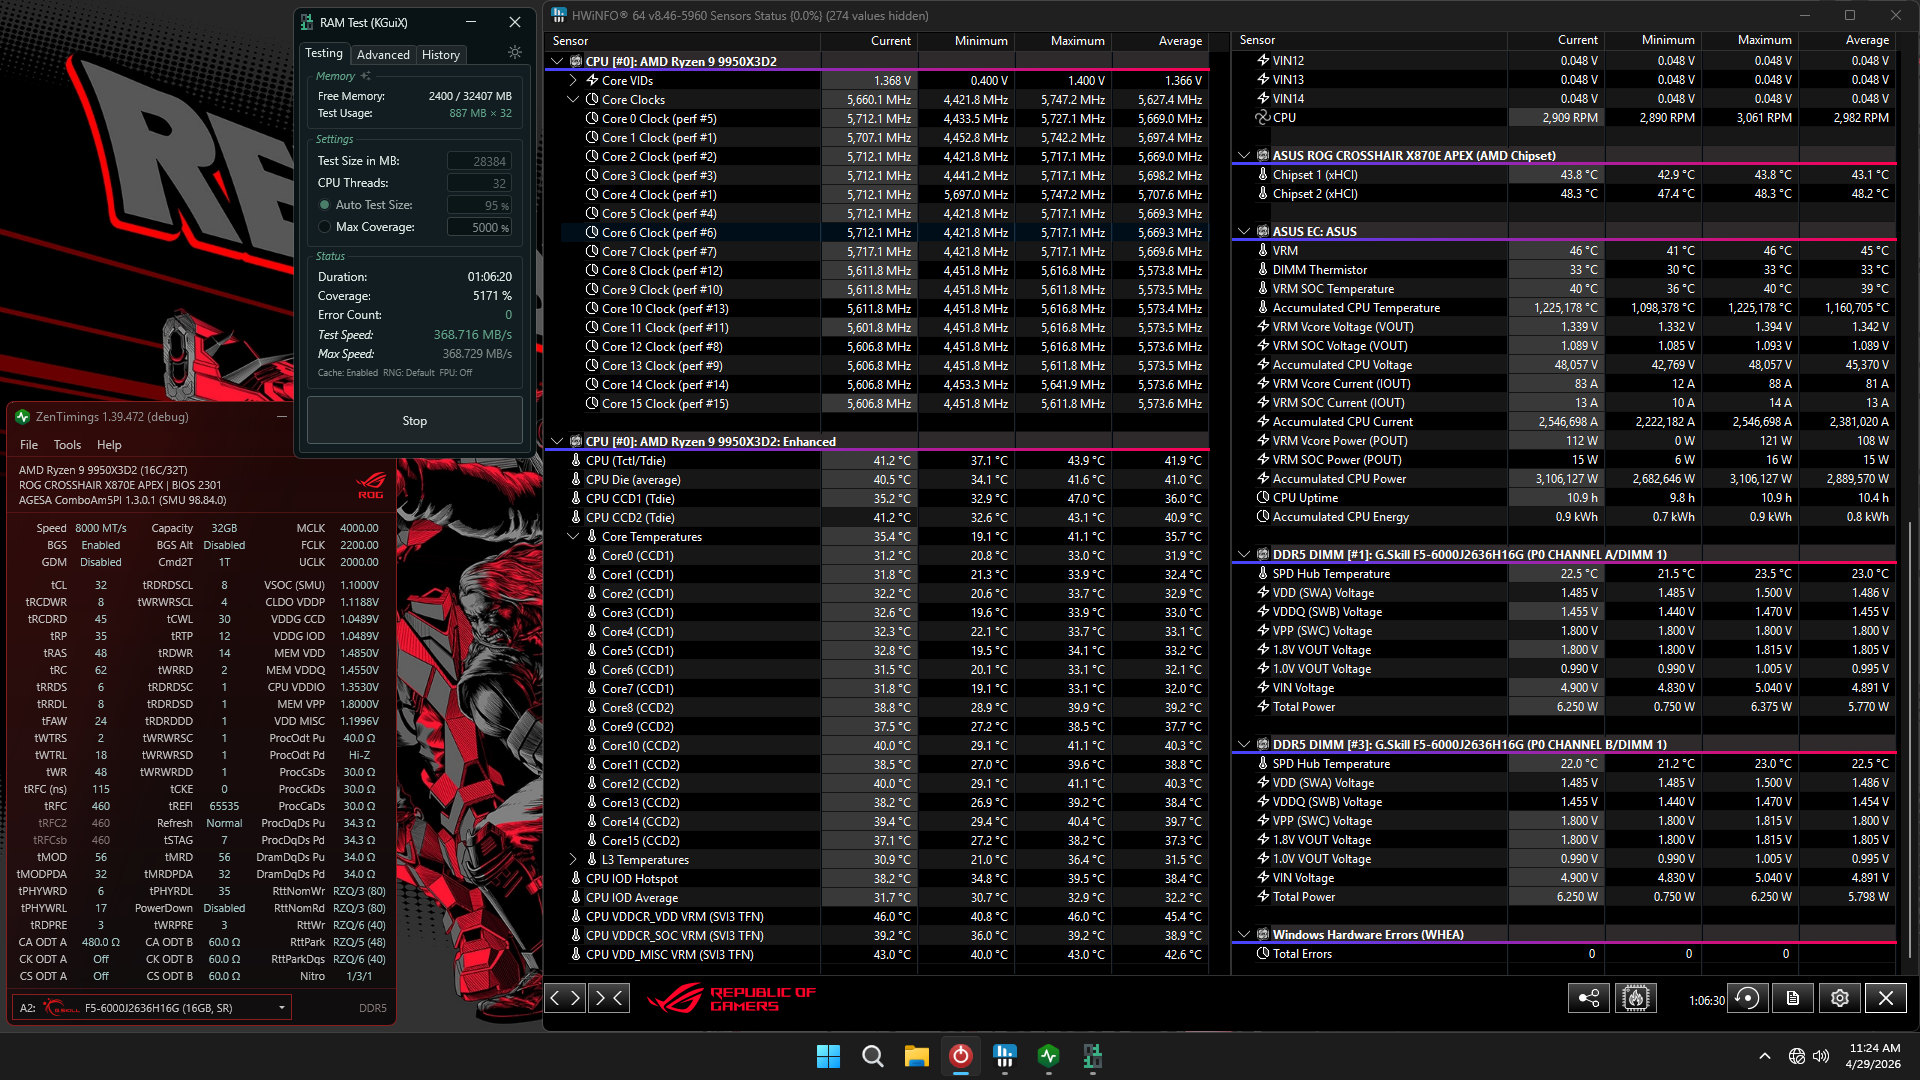Image resolution: width=1920 pixels, height=1080 pixels.
Task: Select the Testing tab in RAM Test
Action: click(324, 53)
